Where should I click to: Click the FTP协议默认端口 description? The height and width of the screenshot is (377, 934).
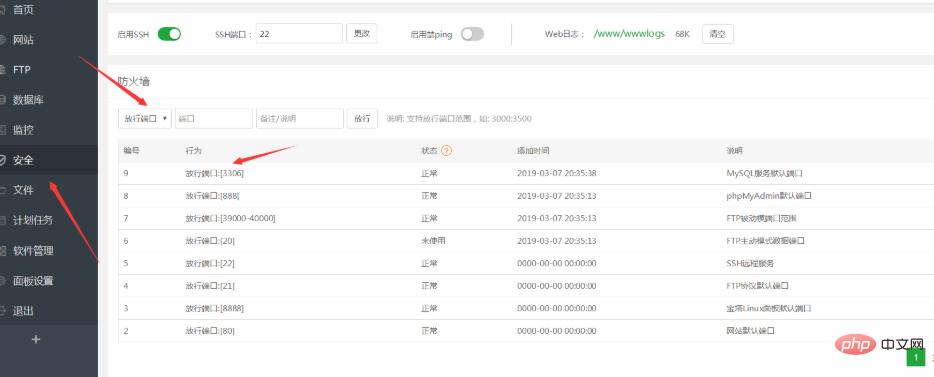tap(757, 286)
